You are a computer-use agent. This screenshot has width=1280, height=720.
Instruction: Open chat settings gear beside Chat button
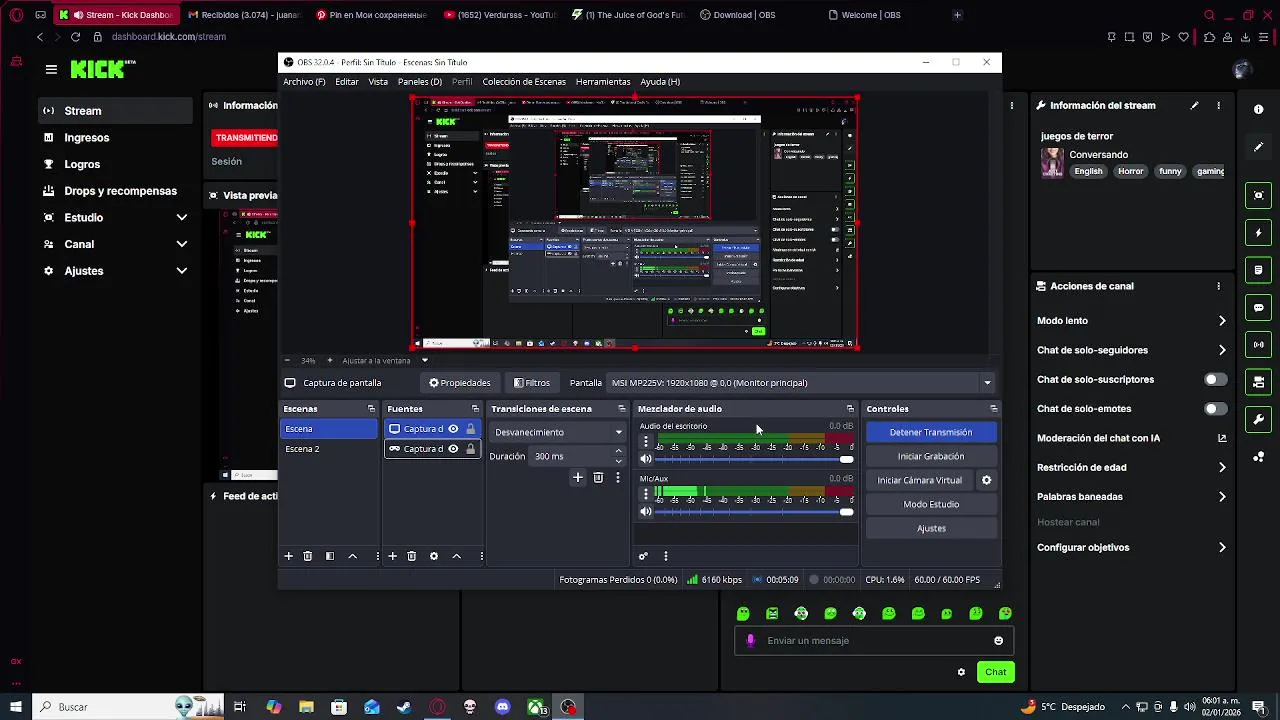pyautogui.click(x=961, y=672)
